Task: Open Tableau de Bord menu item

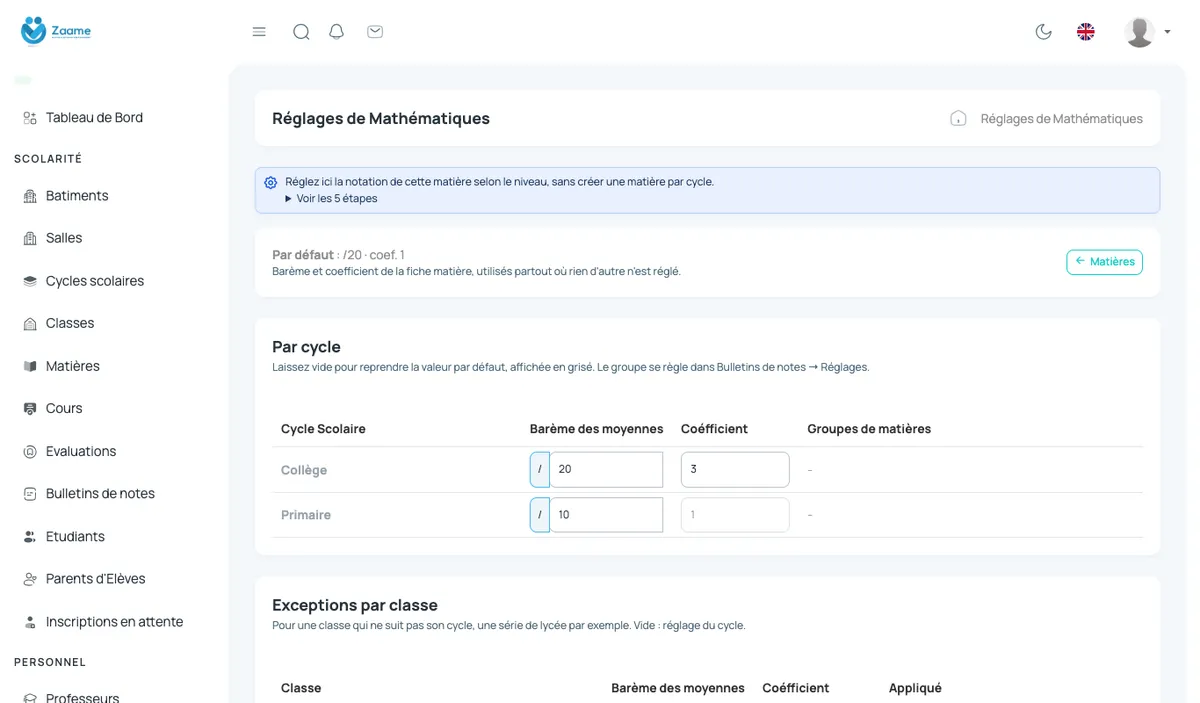Action: [x=94, y=118]
